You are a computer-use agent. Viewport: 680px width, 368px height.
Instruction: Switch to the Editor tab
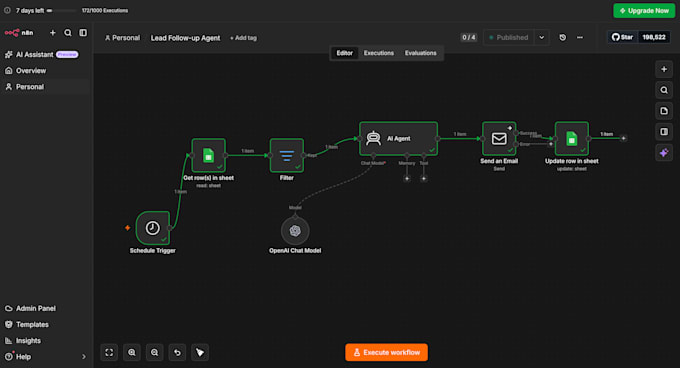coord(345,53)
